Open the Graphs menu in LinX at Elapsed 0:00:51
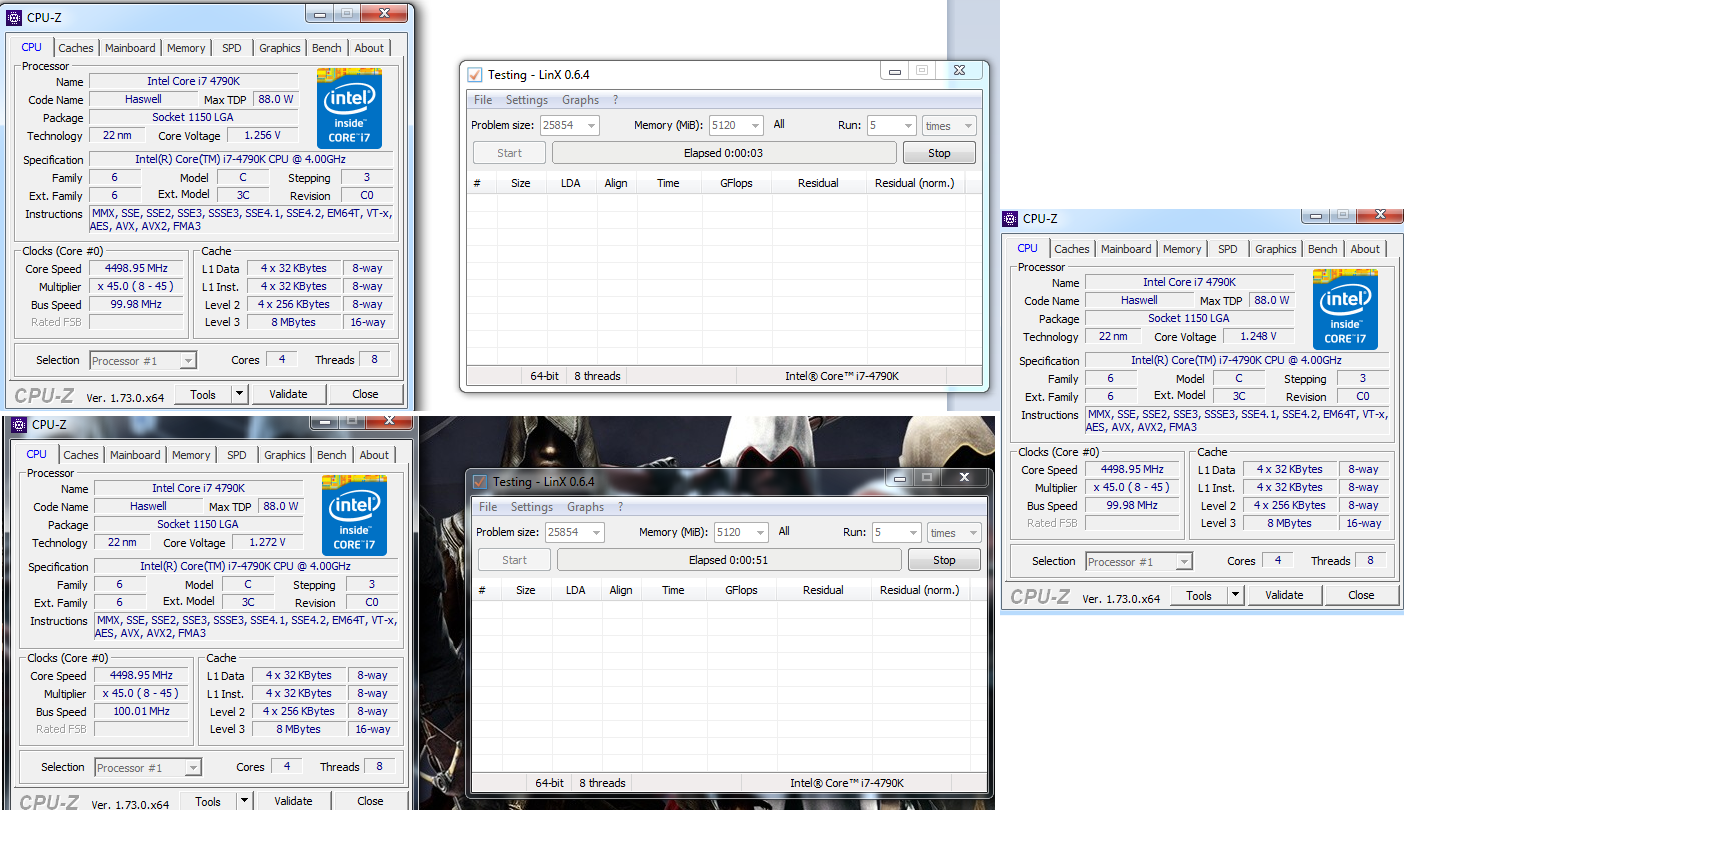1733x850 pixels. click(x=585, y=507)
